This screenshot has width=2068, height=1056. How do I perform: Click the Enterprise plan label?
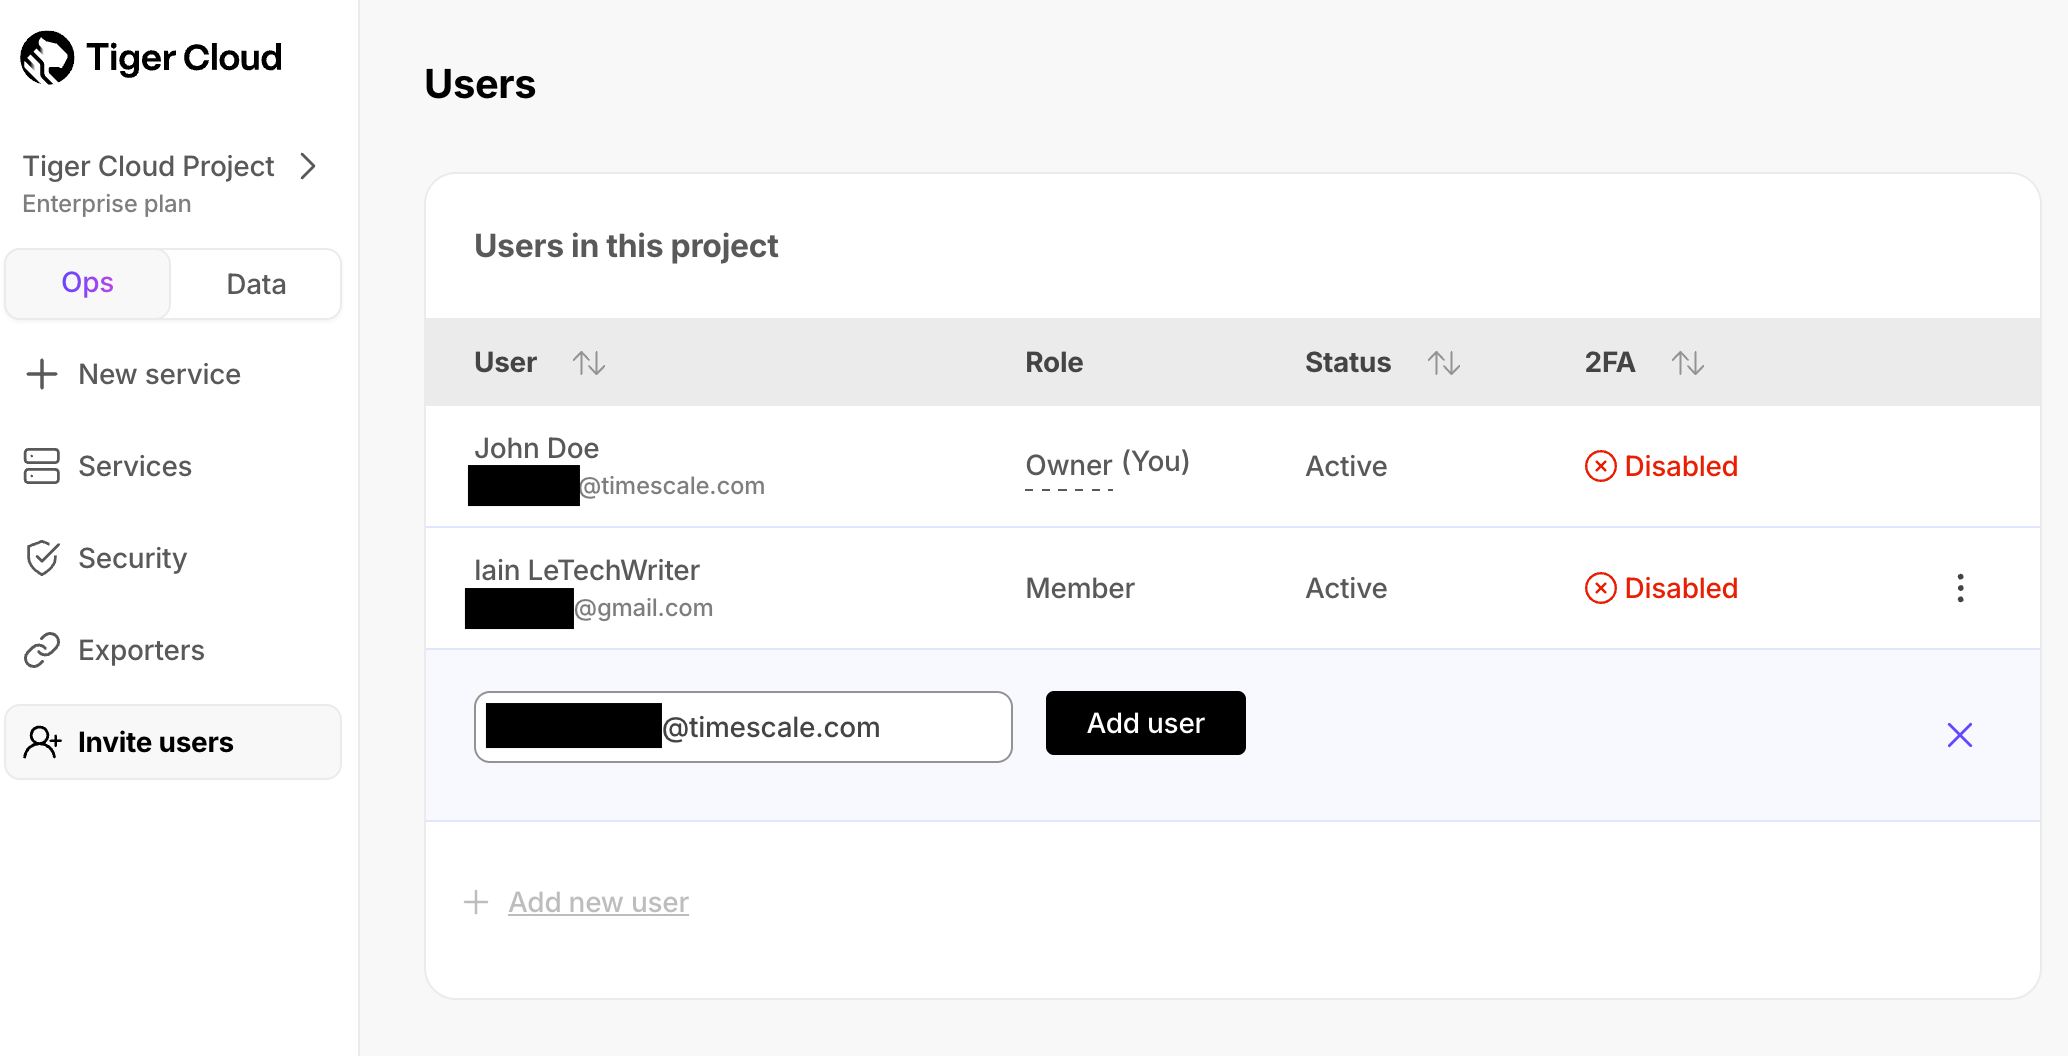tap(107, 204)
